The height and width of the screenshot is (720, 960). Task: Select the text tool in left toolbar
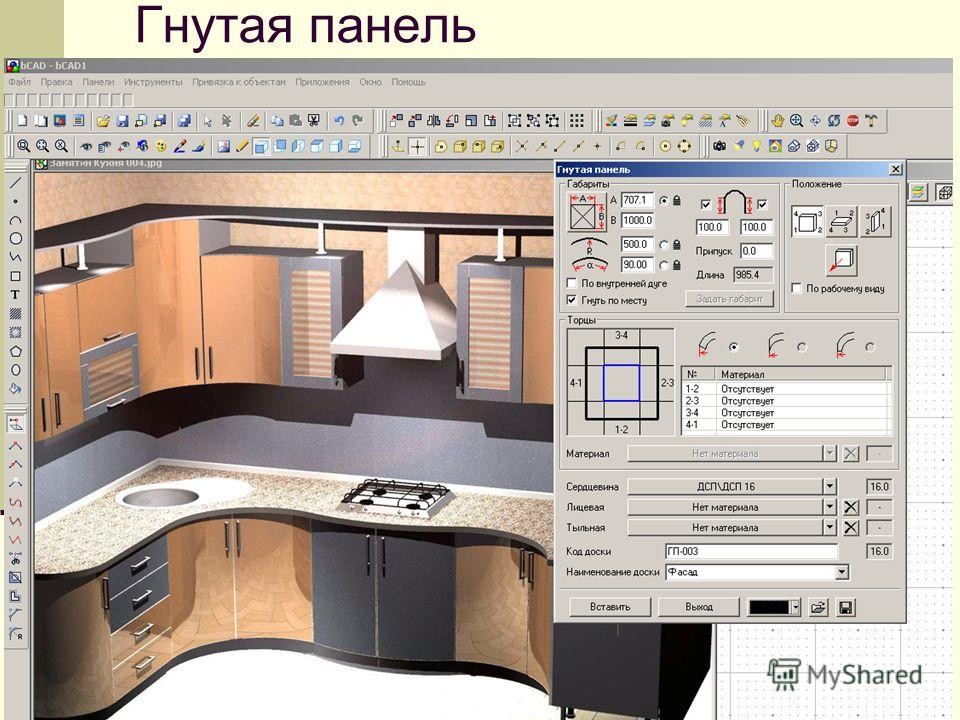pyautogui.click(x=15, y=295)
